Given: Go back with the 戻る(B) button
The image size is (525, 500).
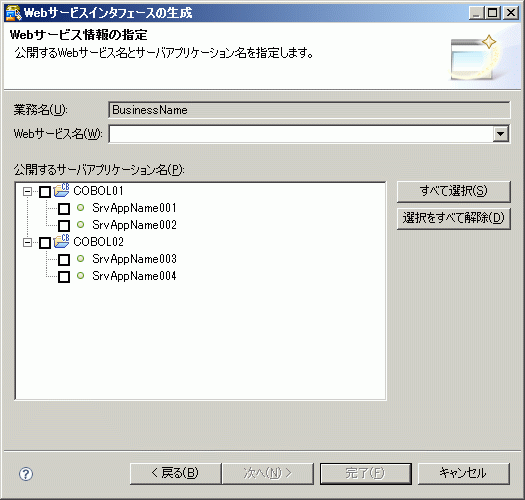Looking at the screenshot, I should [175, 474].
